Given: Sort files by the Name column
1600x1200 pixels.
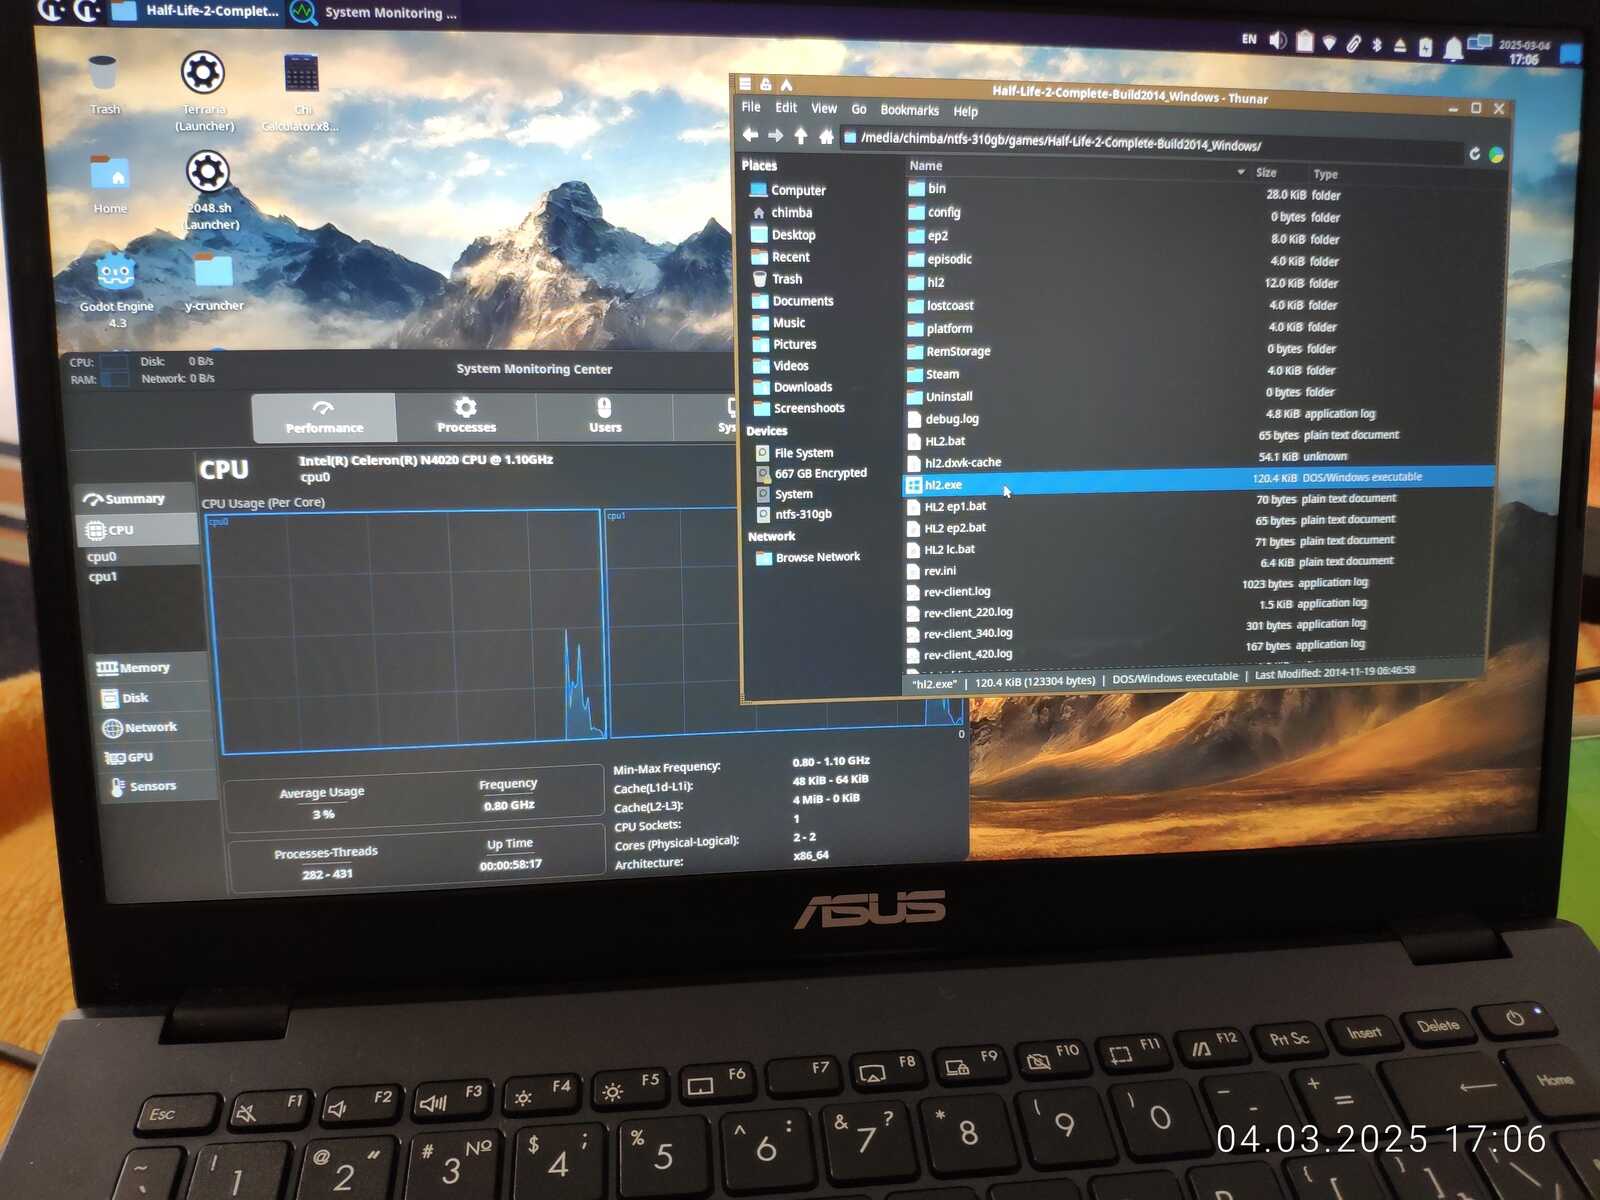Looking at the screenshot, I should 1076,167.
